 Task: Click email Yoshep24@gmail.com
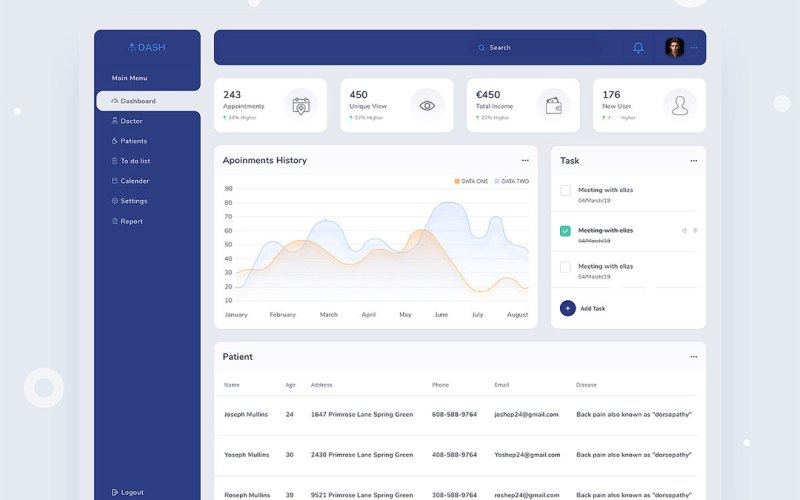pyautogui.click(x=527, y=455)
